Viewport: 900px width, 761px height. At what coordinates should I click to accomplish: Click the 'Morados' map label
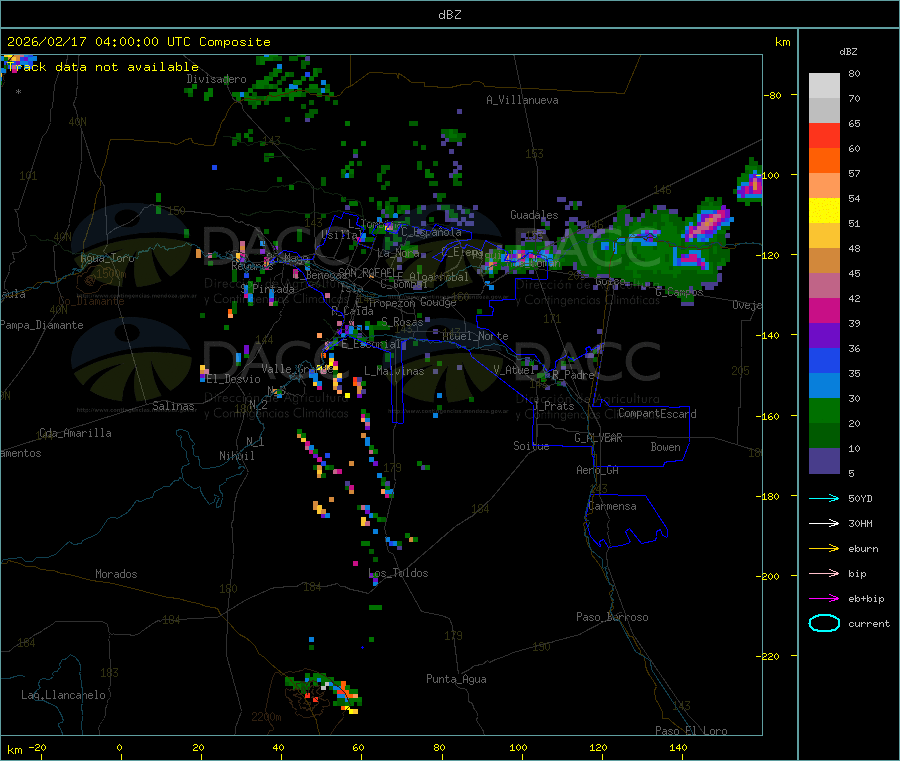point(116,574)
